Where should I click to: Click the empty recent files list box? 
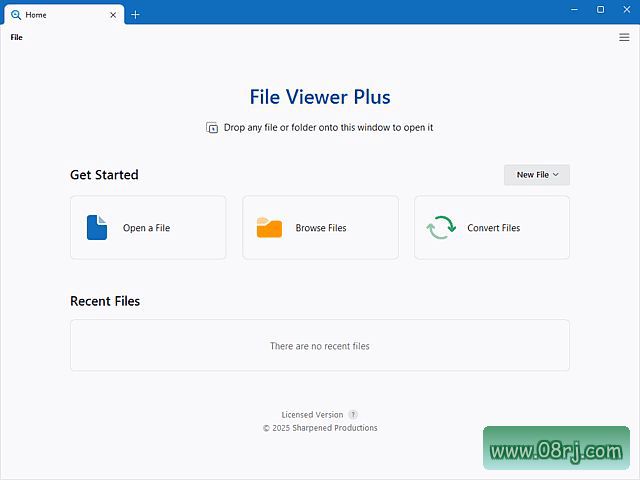coord(320,346)
